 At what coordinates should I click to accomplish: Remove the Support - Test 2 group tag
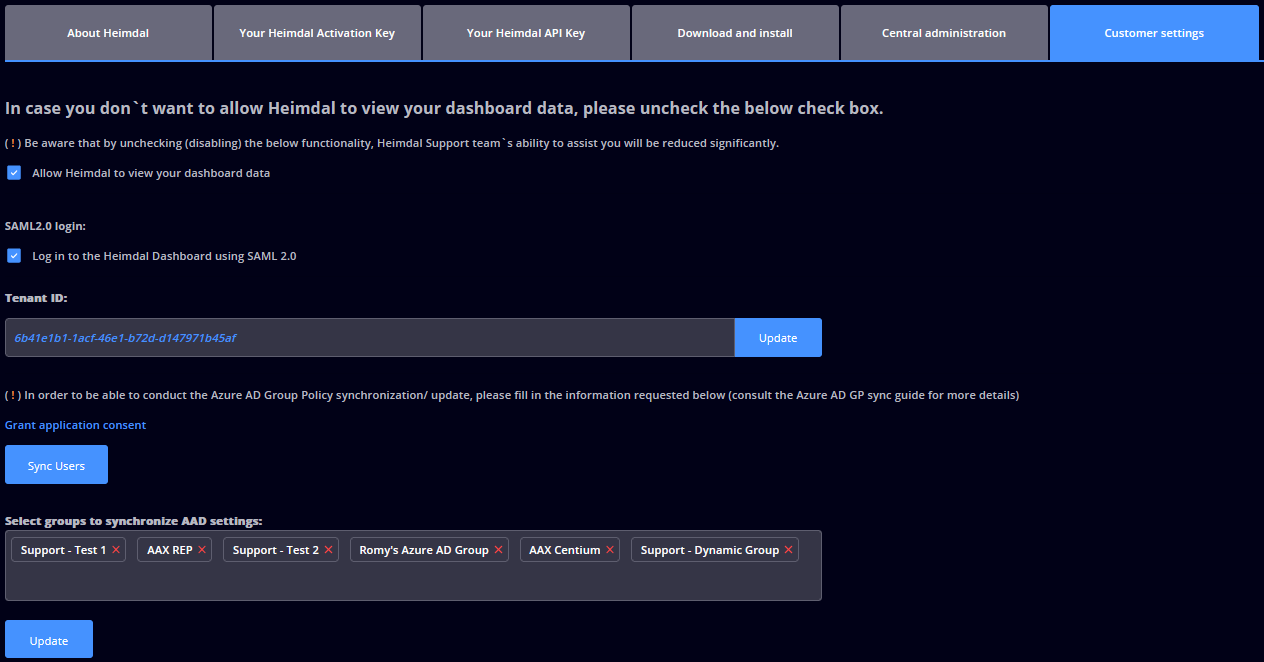pyautogui.click(x=328, y=550)
